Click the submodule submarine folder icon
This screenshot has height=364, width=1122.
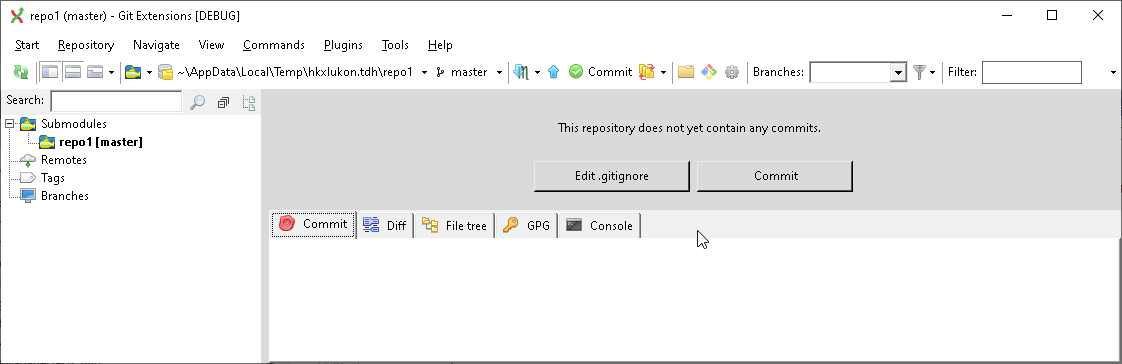(x=133, y=72)
